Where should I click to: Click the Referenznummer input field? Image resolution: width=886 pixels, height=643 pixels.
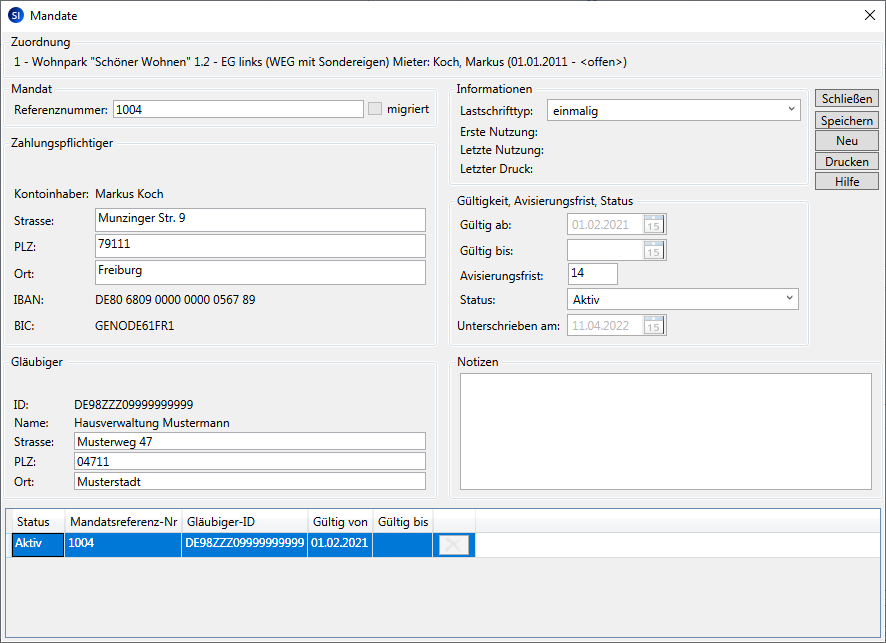click(x=238, y=110)
